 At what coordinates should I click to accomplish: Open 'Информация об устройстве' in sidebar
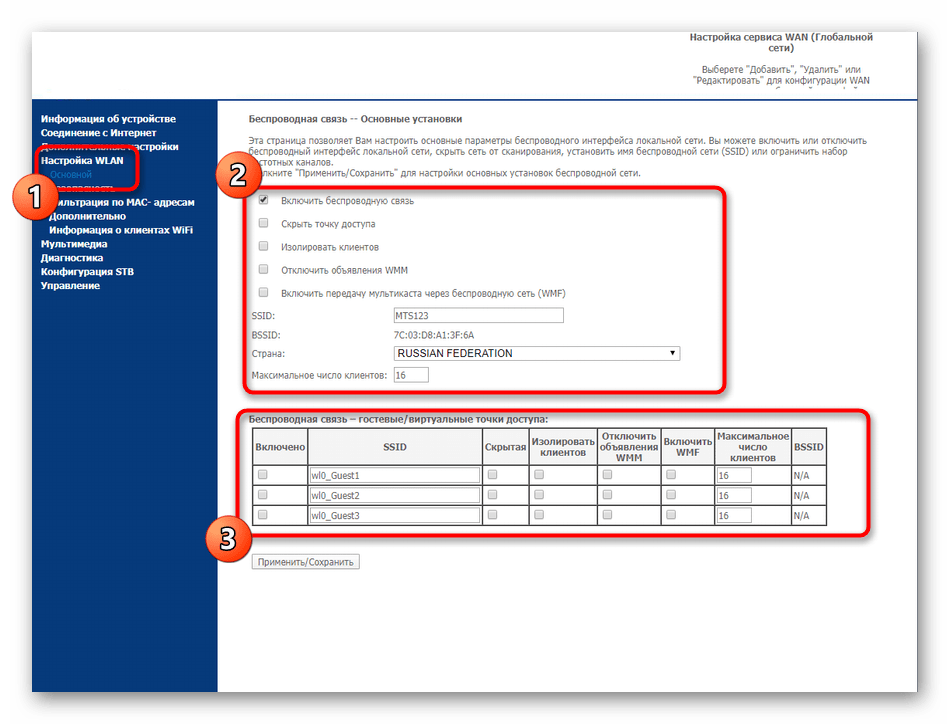pyautogui.click(x=108, y=119)
